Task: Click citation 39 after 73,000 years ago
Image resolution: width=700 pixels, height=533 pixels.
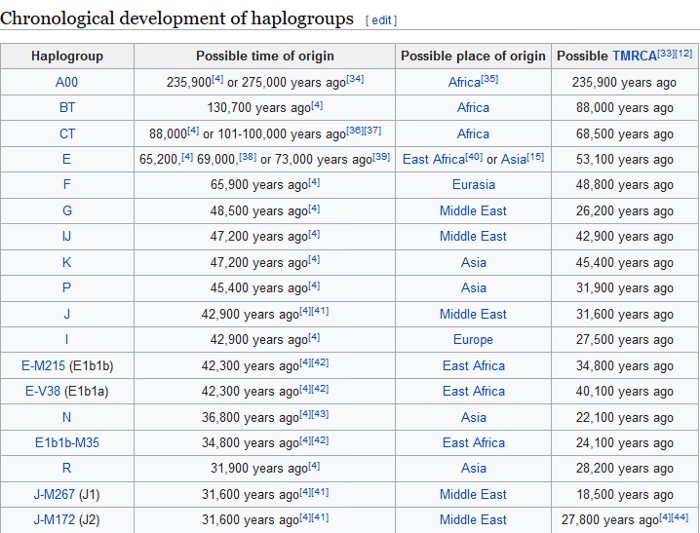Action: click(x=381, y=156)
